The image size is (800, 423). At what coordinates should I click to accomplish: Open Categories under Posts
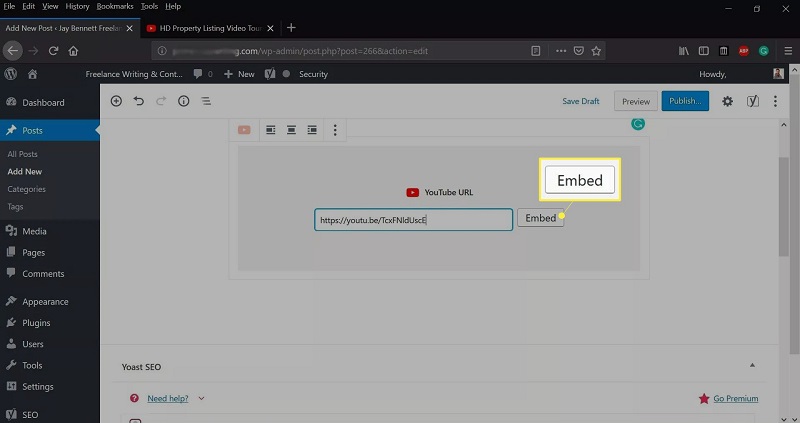point(27,189)
